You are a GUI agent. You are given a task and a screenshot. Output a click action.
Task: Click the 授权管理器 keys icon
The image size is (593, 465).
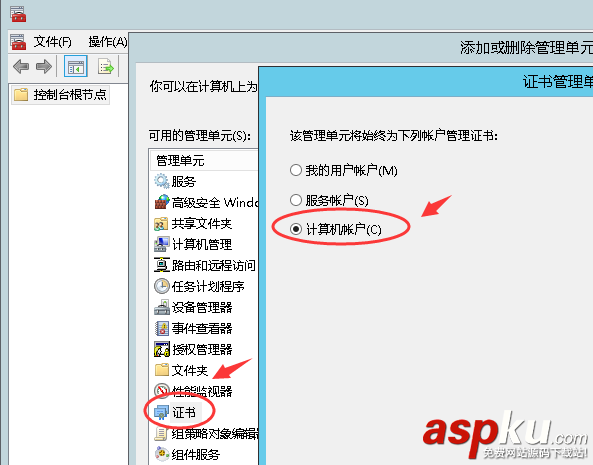[x=161, y=349]
